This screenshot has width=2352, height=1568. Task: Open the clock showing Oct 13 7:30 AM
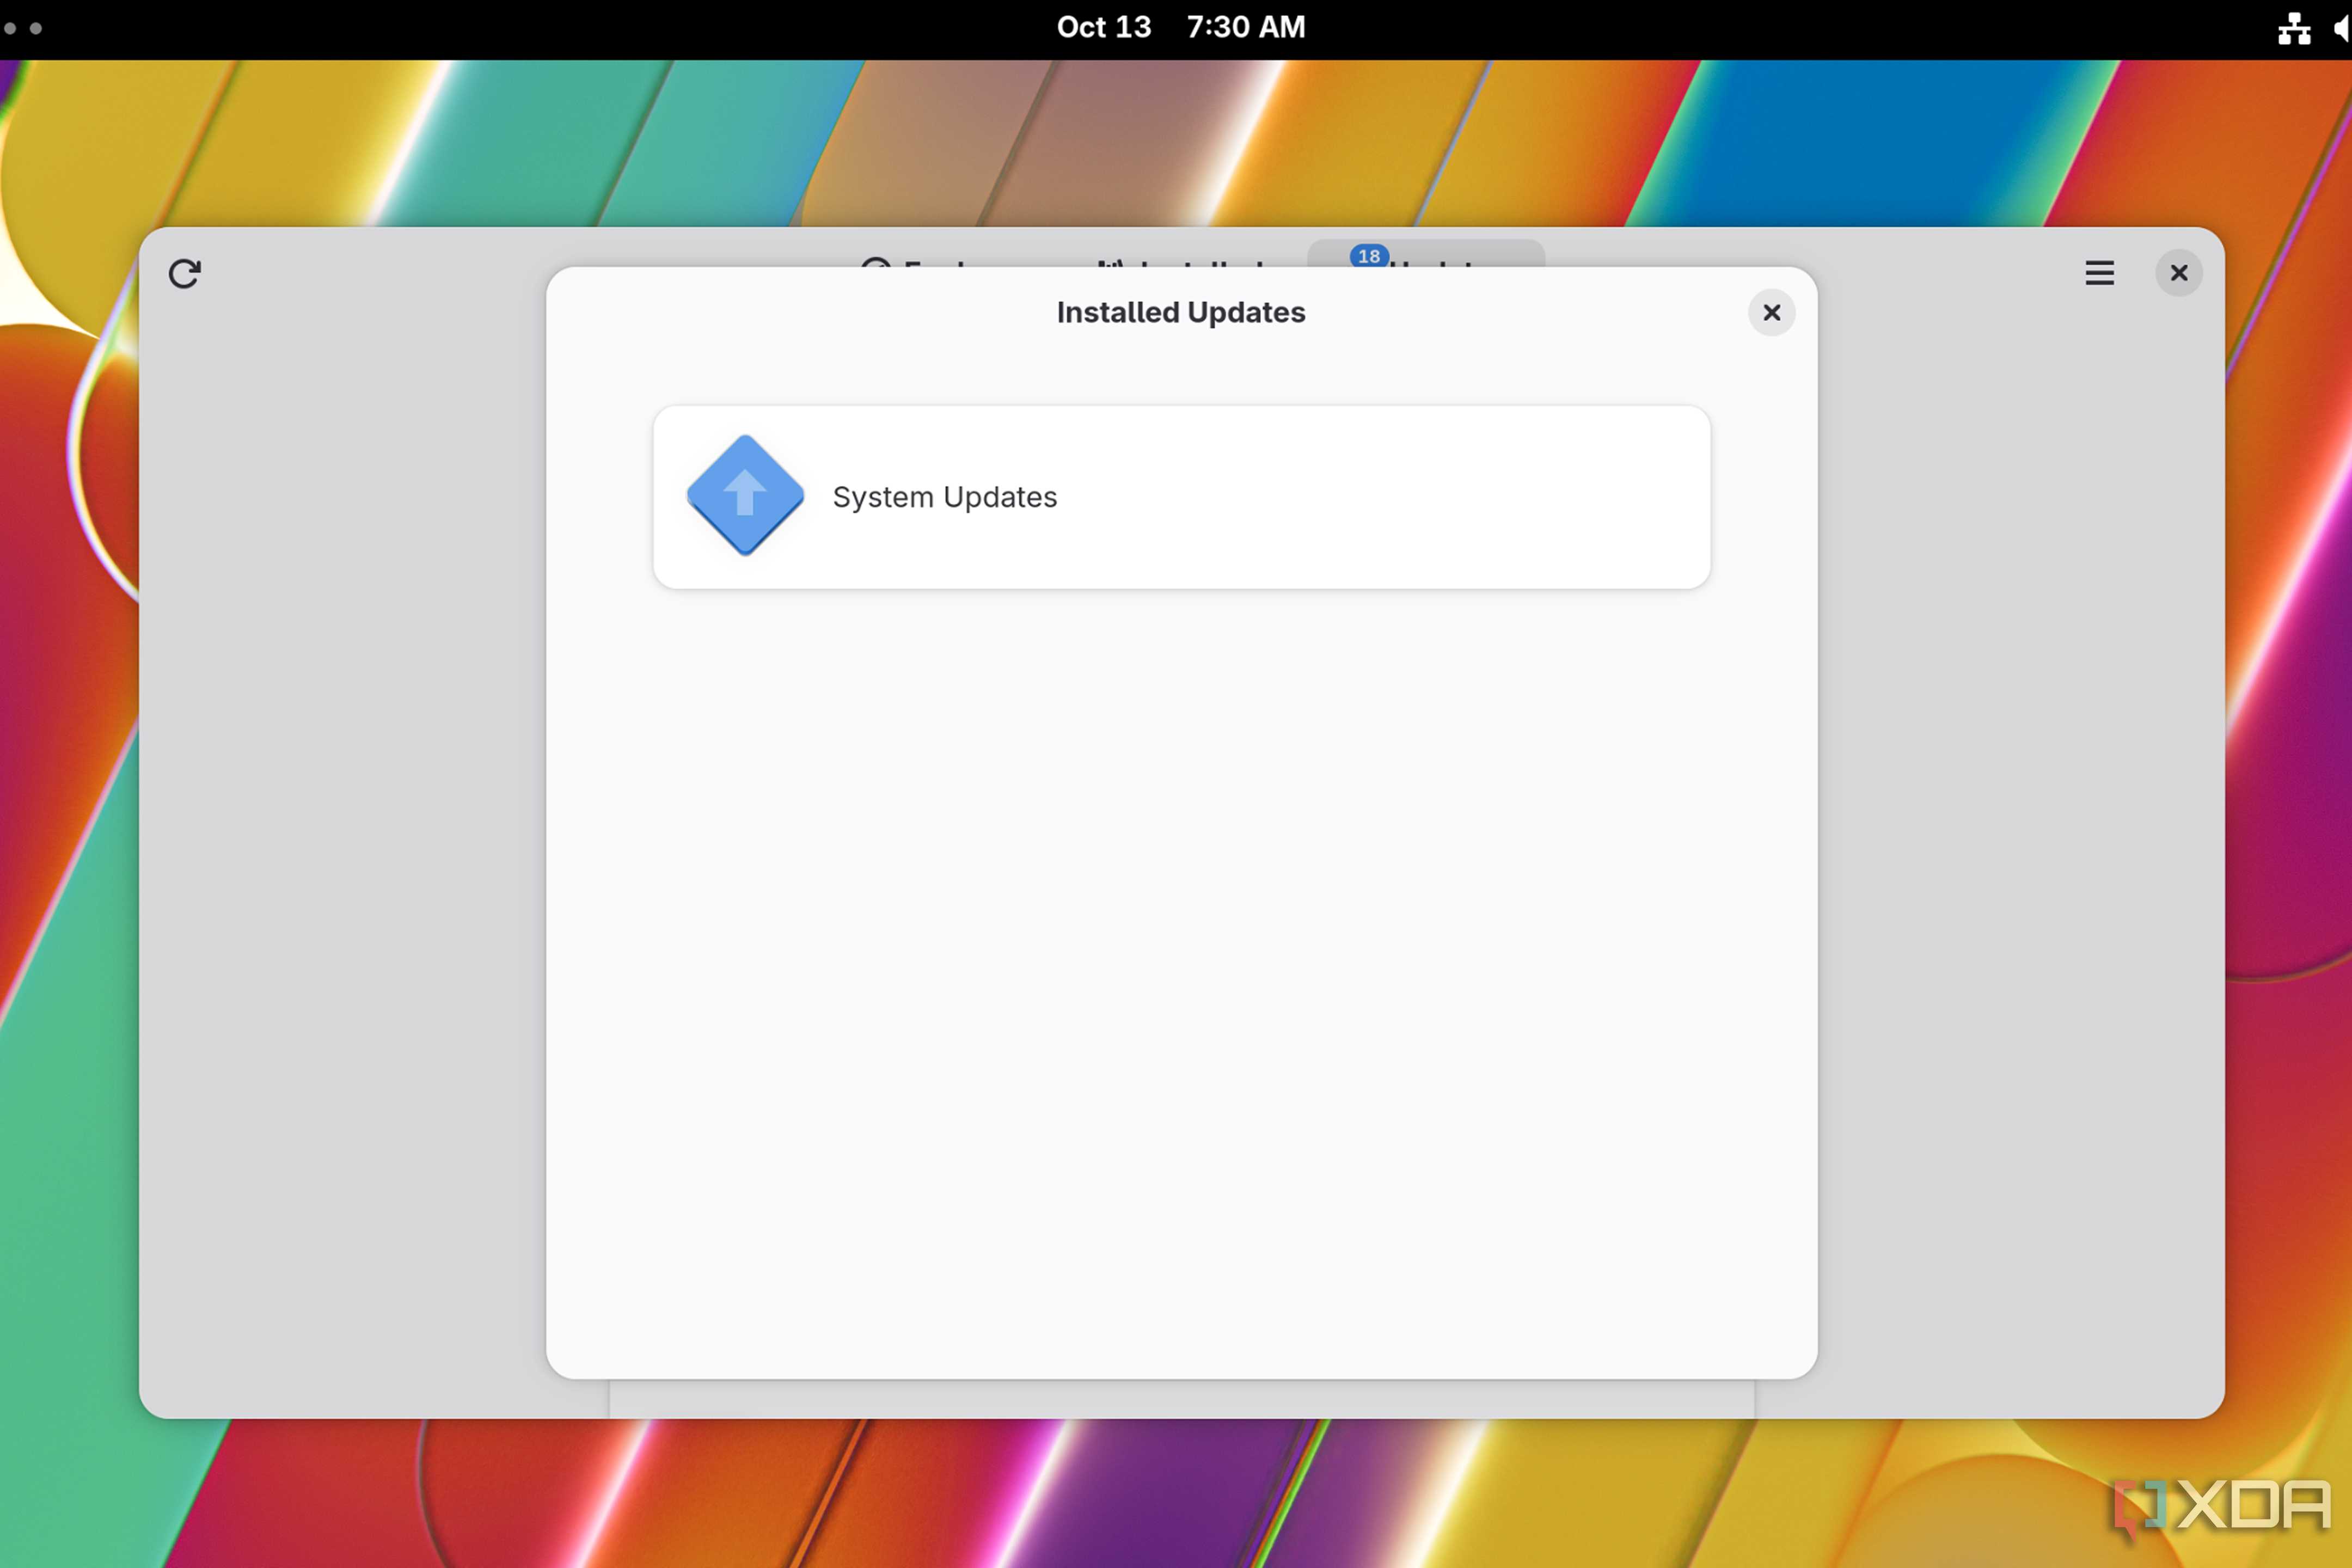coord(1181,27)
